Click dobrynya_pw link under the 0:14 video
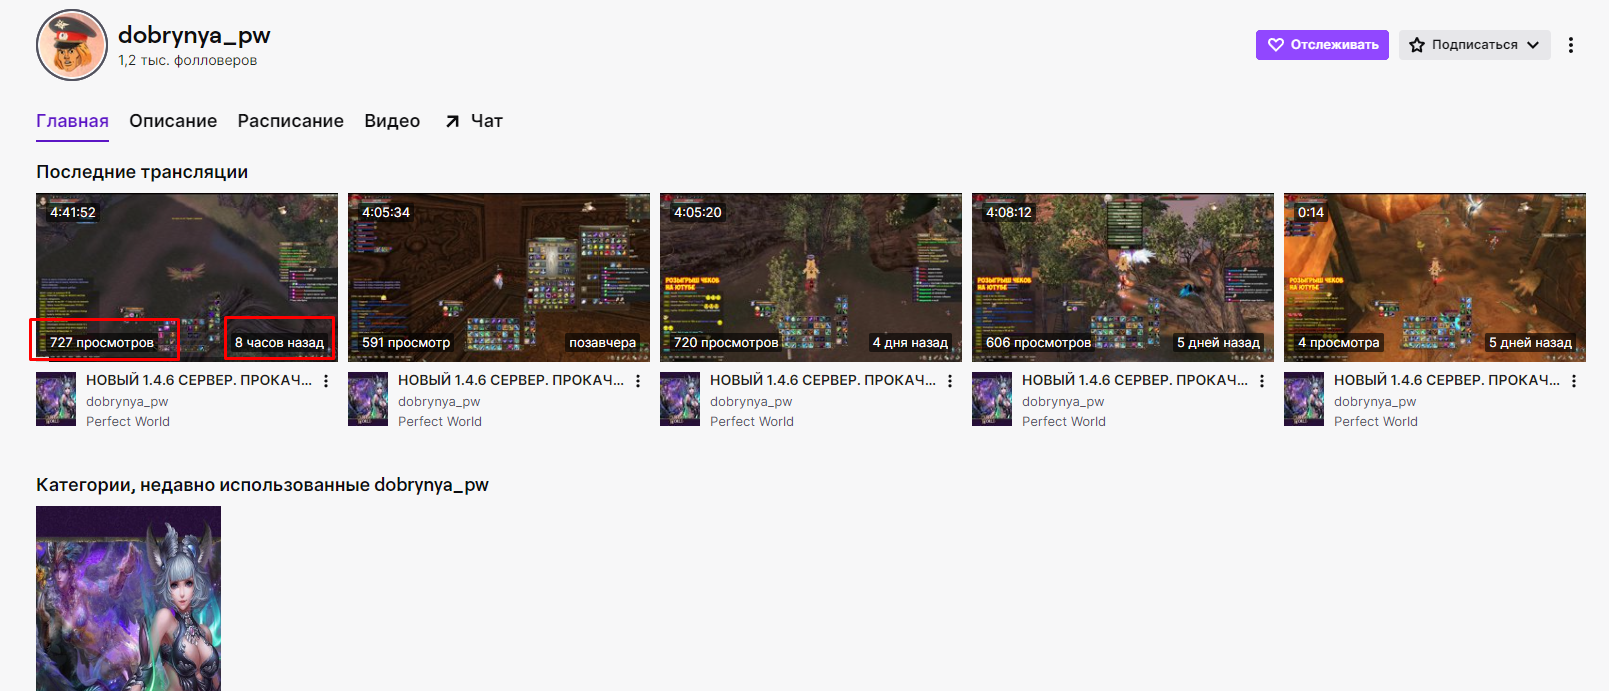The height and width of the screenshot is (691, 1609). 1375,402
